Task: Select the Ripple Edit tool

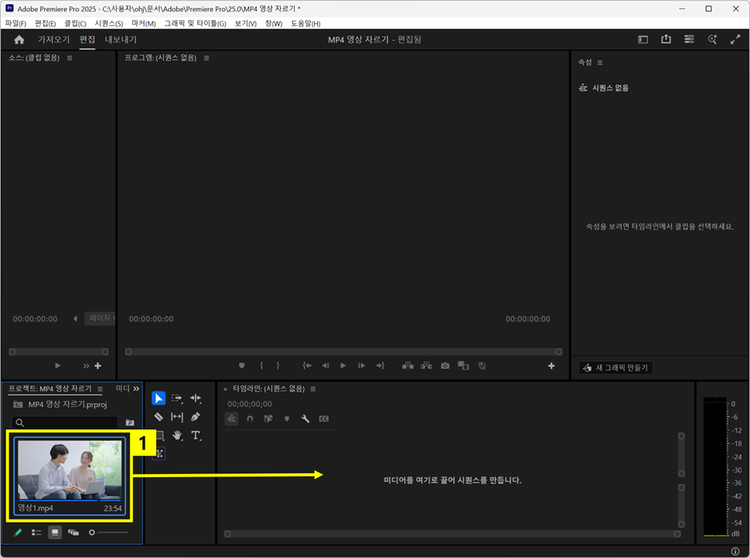Action: point(196,398)
